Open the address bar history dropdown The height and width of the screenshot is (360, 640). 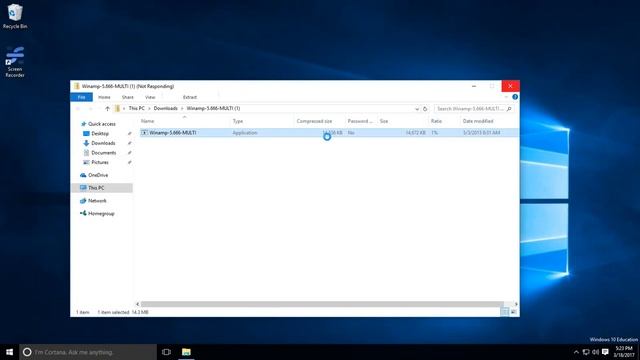coord(417,109)
